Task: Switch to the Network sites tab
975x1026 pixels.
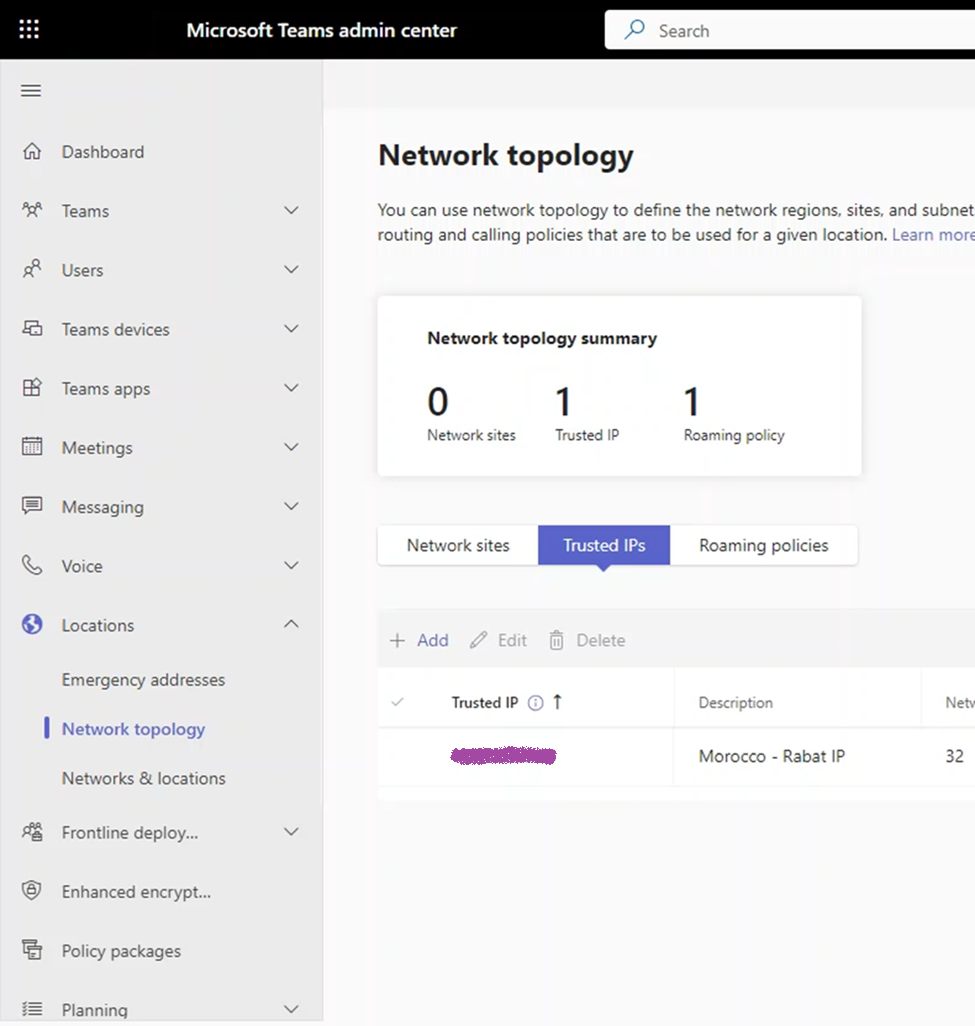Action: [458, 545]
